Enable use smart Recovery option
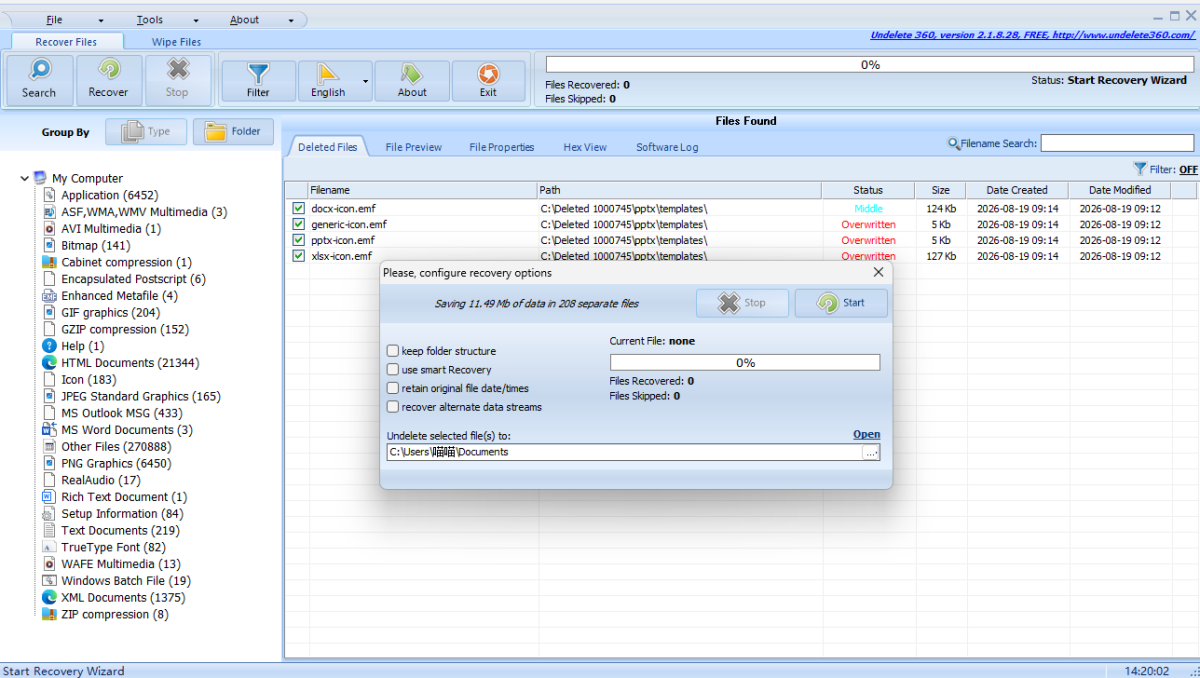This screenshot has height=678, width=1200. (x=393, y=370)
